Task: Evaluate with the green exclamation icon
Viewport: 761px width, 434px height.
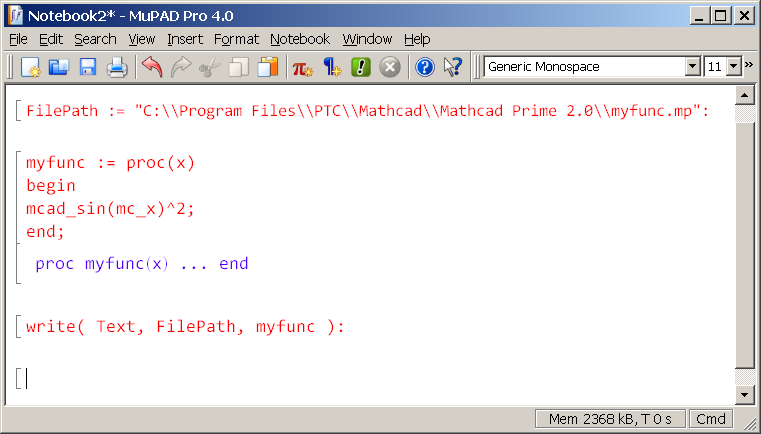Action: [x=361, y=67]
